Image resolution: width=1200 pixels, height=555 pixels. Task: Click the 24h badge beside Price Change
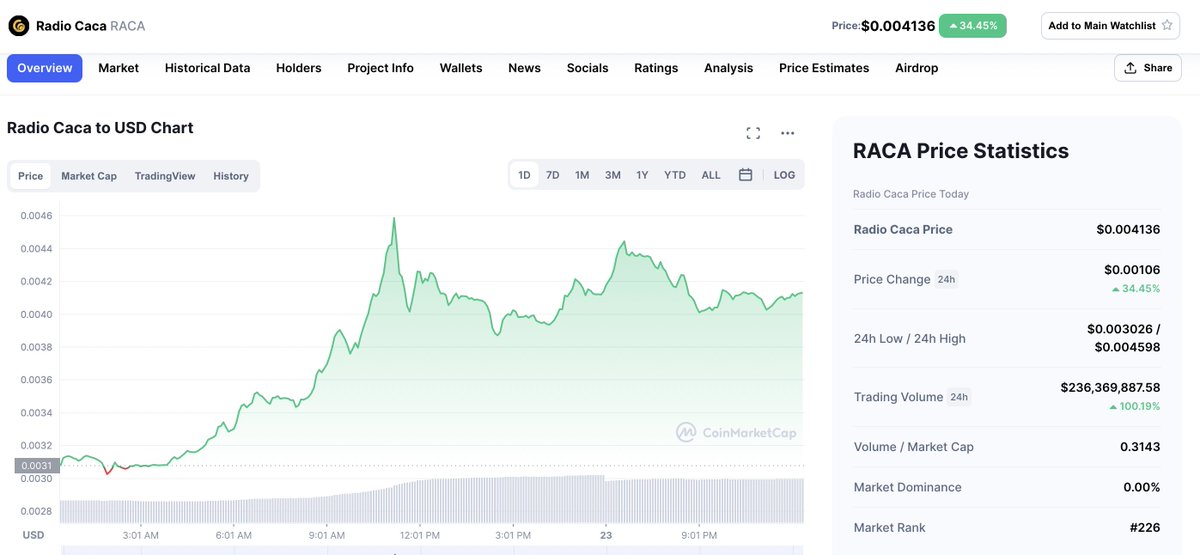pyautogui.click(x=946, y=279)
